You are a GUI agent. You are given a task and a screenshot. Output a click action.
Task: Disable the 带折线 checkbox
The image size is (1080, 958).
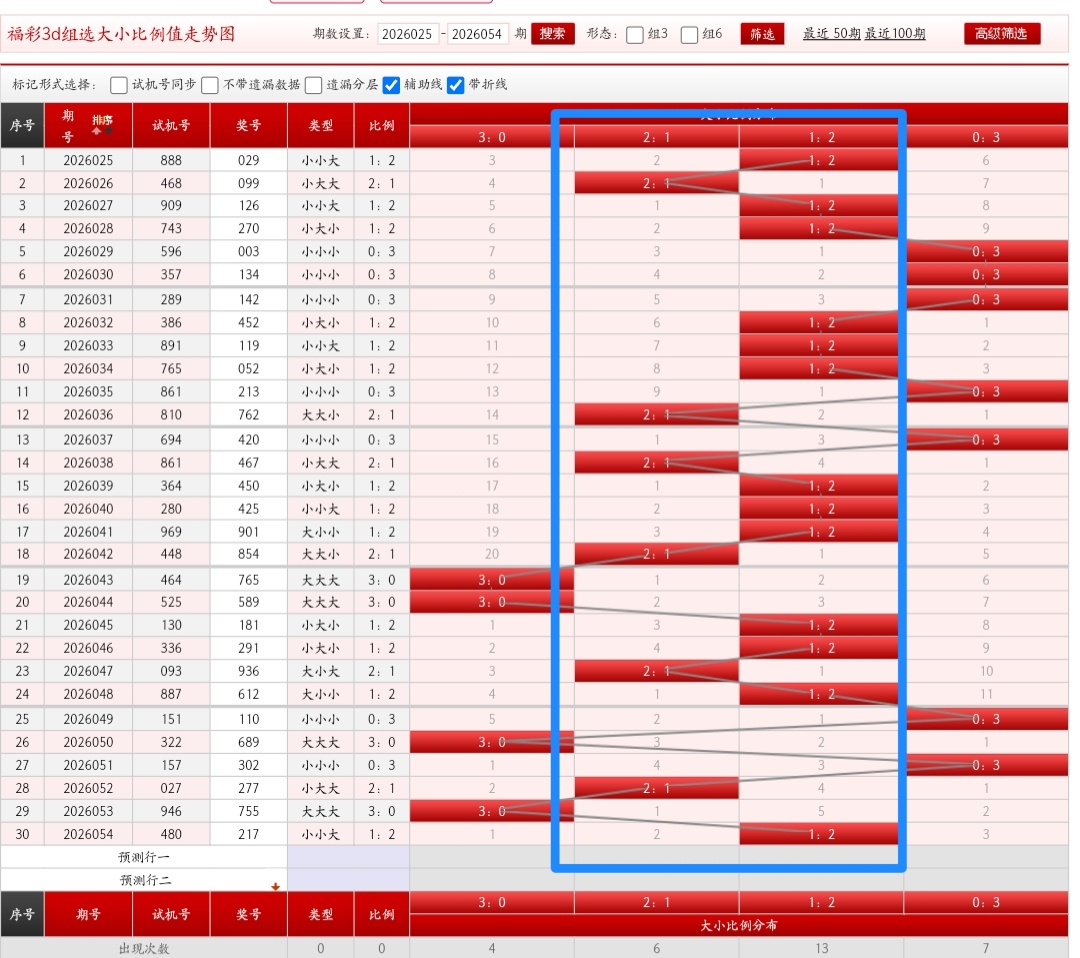point(456,85)
